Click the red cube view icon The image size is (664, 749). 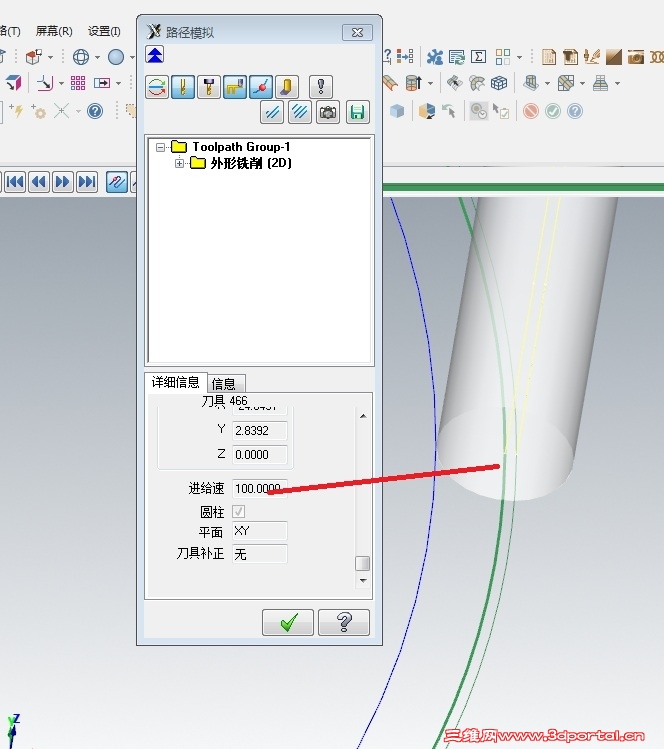tap(33, 57)
